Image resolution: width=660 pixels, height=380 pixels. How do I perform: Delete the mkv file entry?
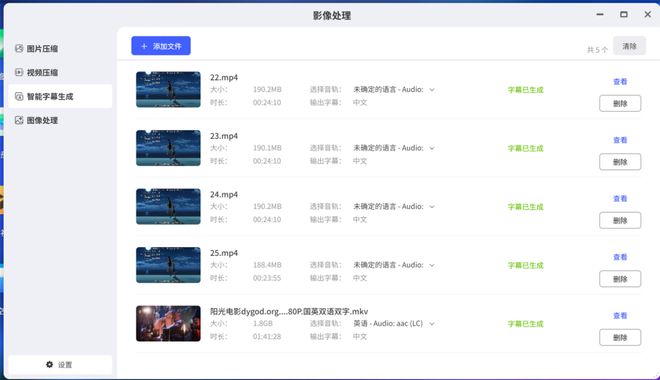[620, 337]
